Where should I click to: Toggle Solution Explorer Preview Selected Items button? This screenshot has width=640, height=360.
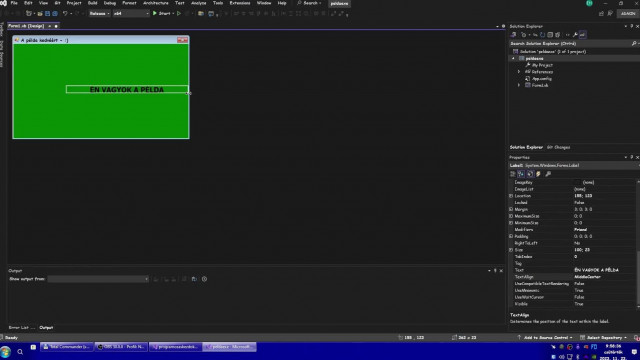click(582, 35)
